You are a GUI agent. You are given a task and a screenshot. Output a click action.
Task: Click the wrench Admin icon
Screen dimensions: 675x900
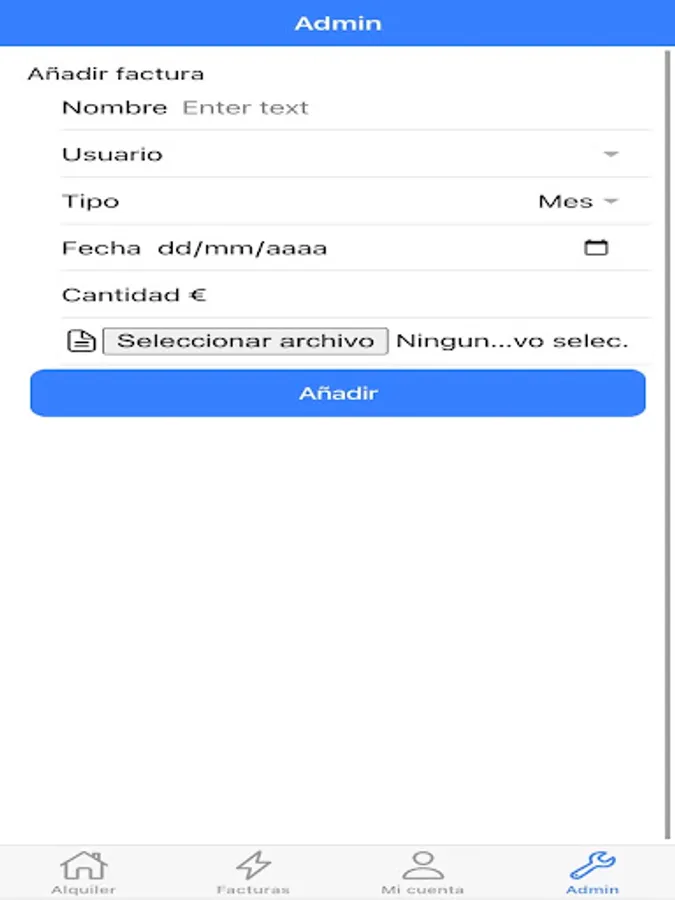coord(592,864)
